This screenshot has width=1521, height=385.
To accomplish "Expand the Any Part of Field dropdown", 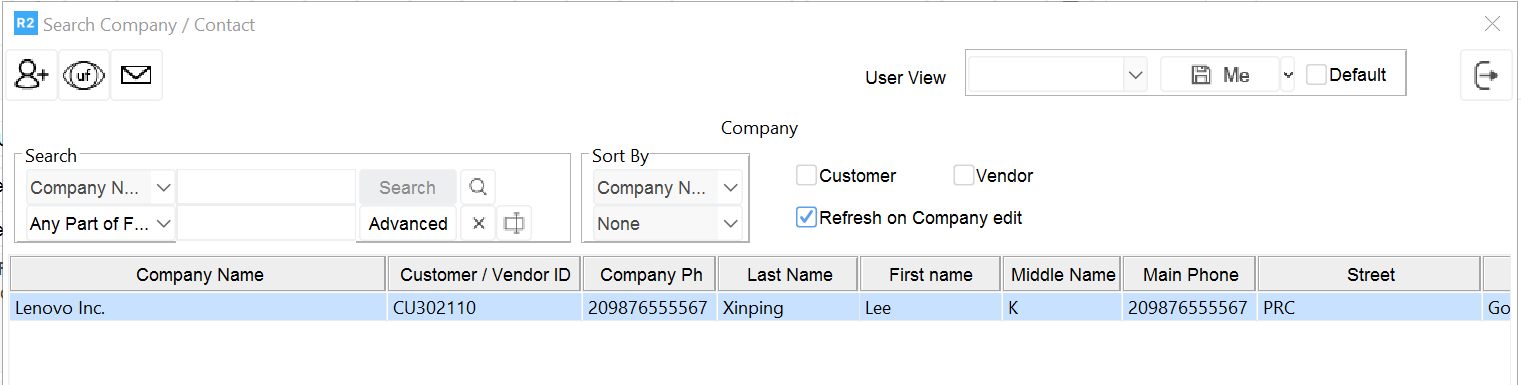I will pos(101,224).
